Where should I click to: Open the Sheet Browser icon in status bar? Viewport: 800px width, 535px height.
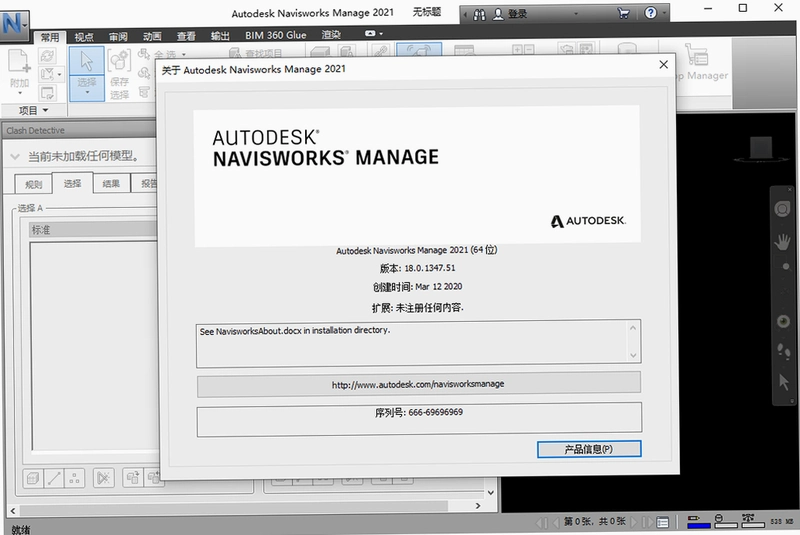coord(663,522)
